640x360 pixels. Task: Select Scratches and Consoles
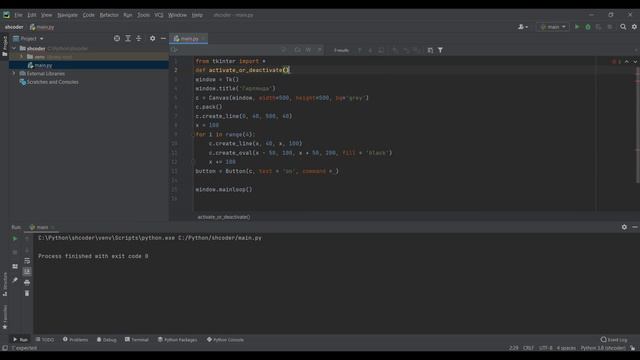pos(53,82)
